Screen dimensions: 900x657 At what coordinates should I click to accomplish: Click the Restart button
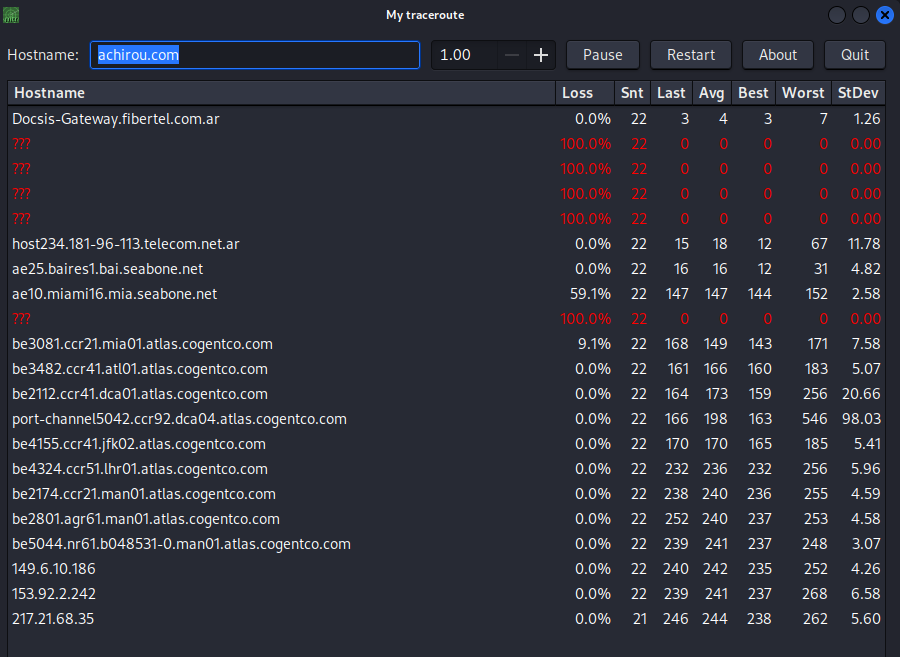[x=690, y=55]
